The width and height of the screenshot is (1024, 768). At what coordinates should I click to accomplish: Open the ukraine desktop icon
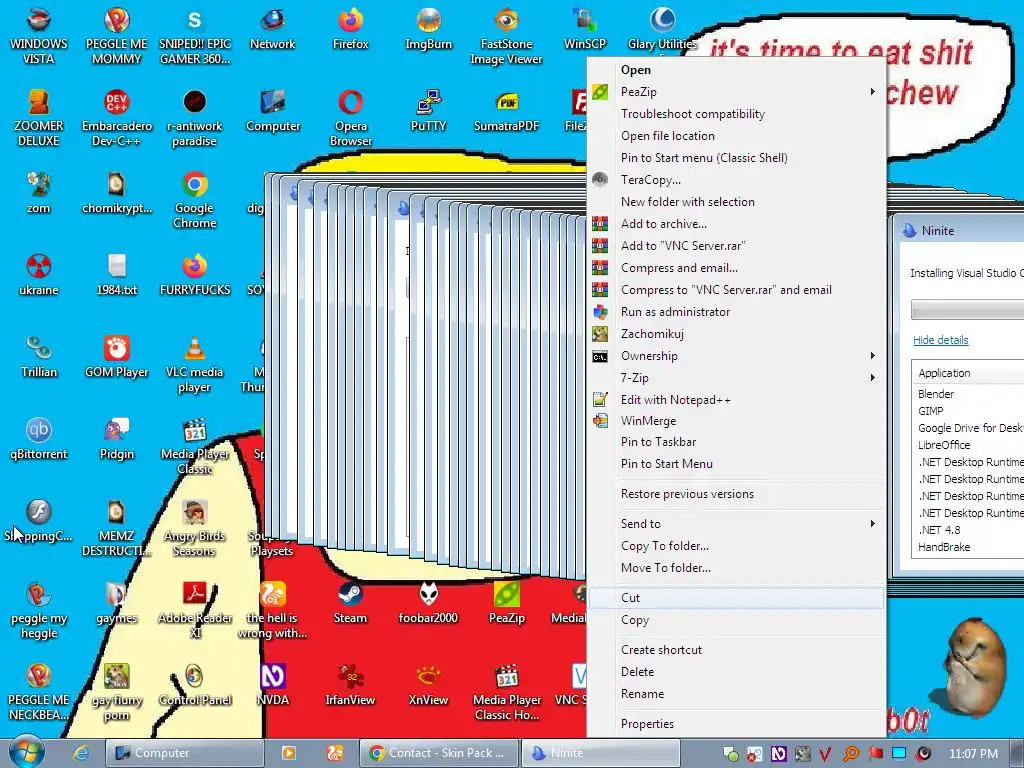click(x=39, y=276)
